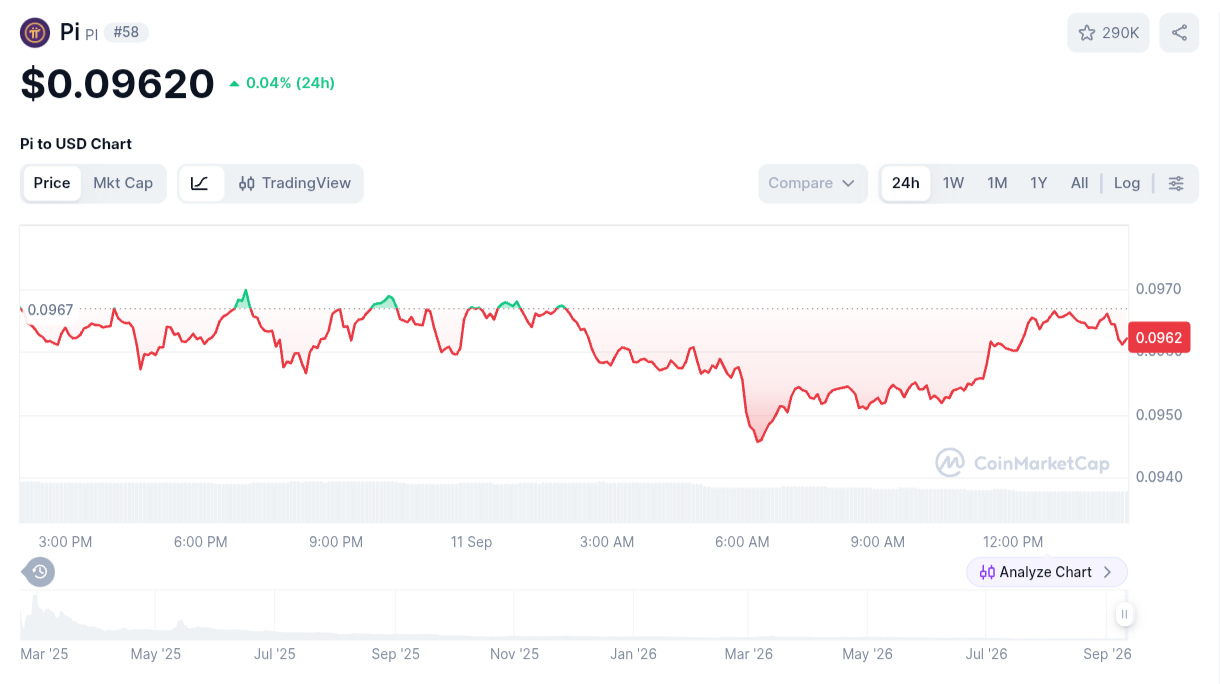Click the 6:00 AM axis label
The image size is (1220, 684).
[742, 542]
